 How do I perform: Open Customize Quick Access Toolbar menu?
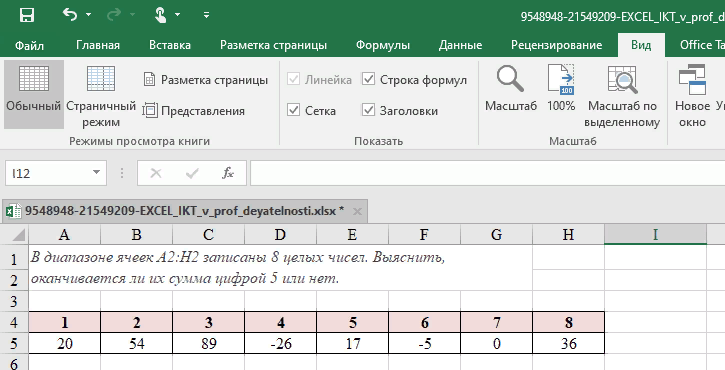pyautogui.click(x=206, y=15)
